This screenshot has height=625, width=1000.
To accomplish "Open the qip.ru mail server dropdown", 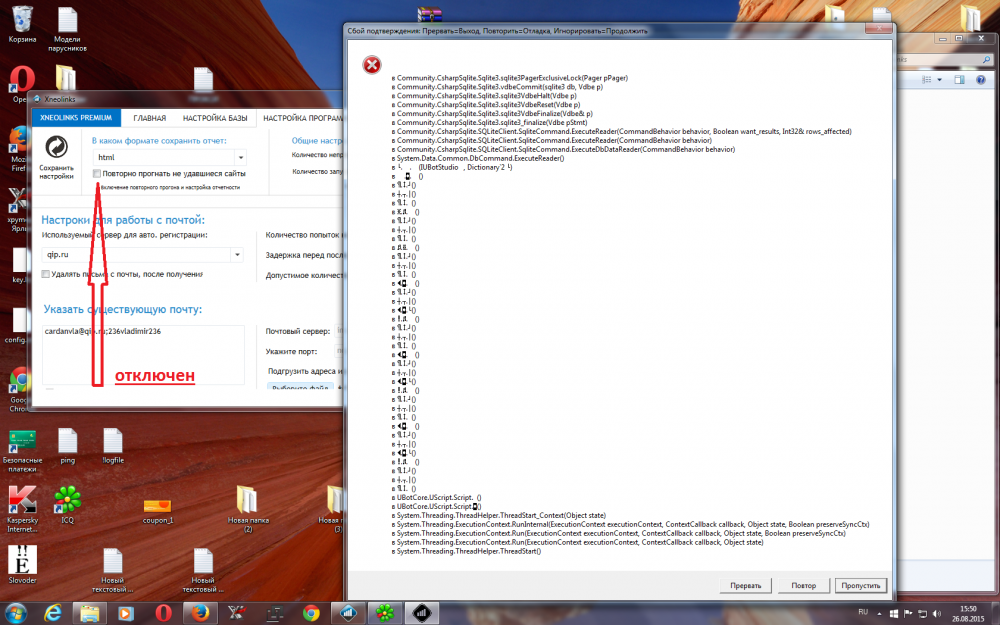I will (237, 254).
